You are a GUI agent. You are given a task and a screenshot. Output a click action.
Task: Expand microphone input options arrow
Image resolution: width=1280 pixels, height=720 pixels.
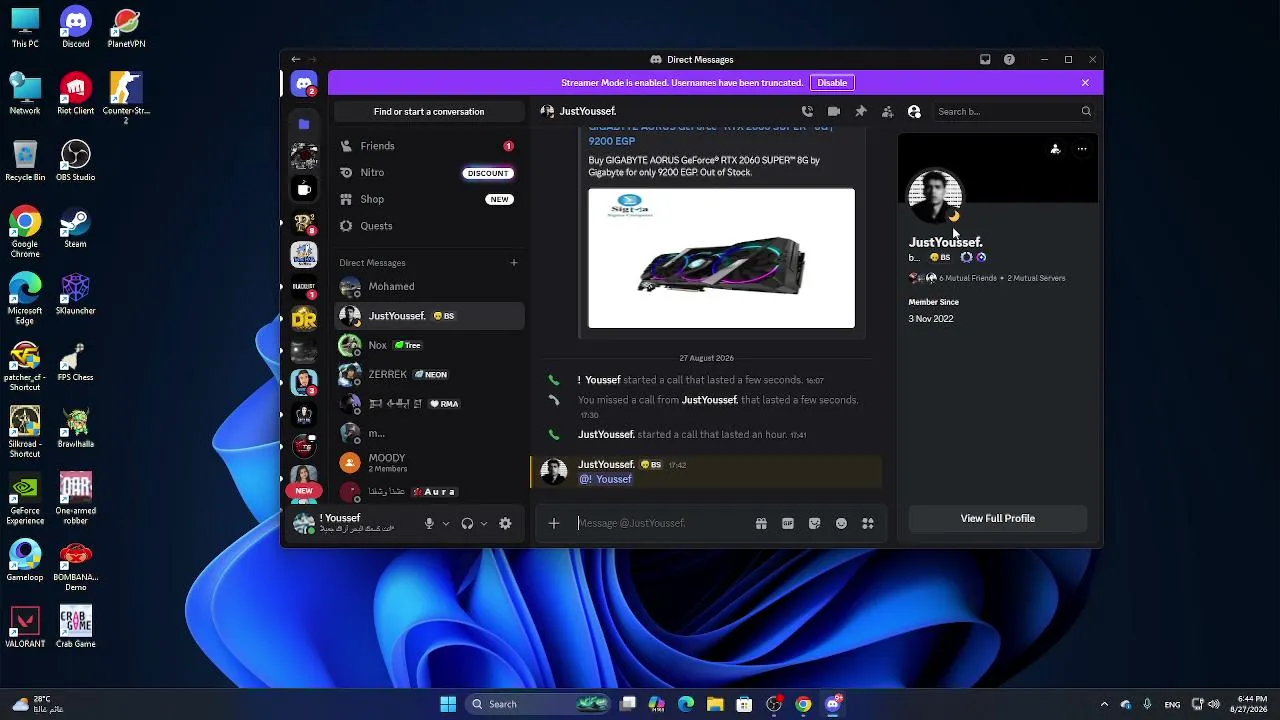coord(446,523)
